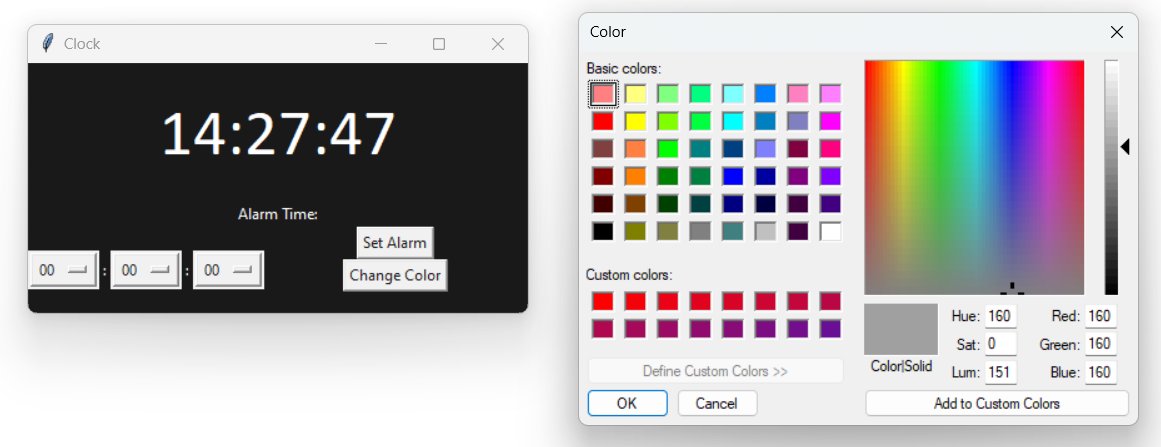Choose the last purple custom color swatch
This screenshot has width=1161, height=447.
point(831,329)
